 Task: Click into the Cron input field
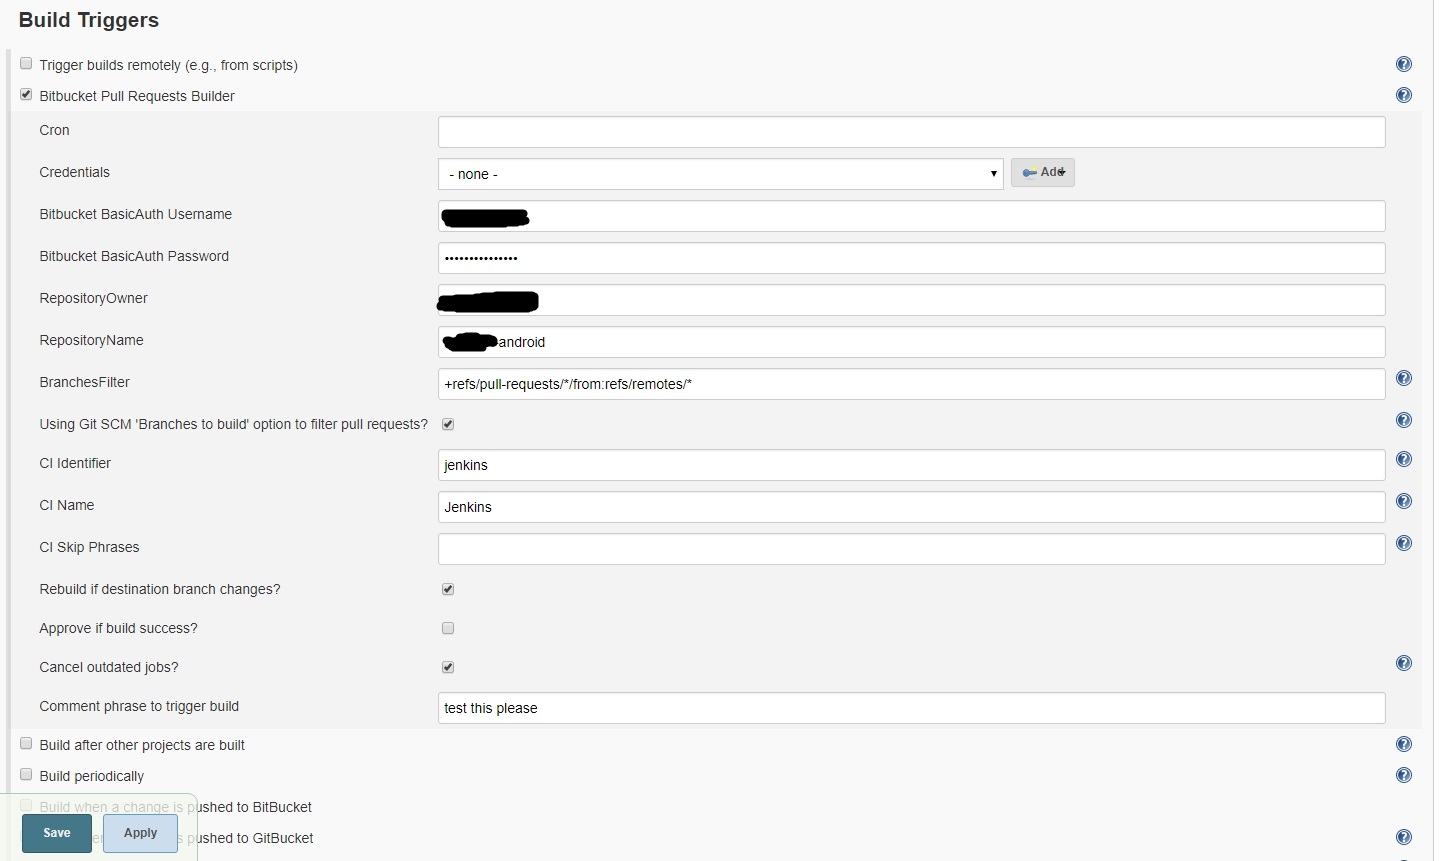(x=911, y=132)
